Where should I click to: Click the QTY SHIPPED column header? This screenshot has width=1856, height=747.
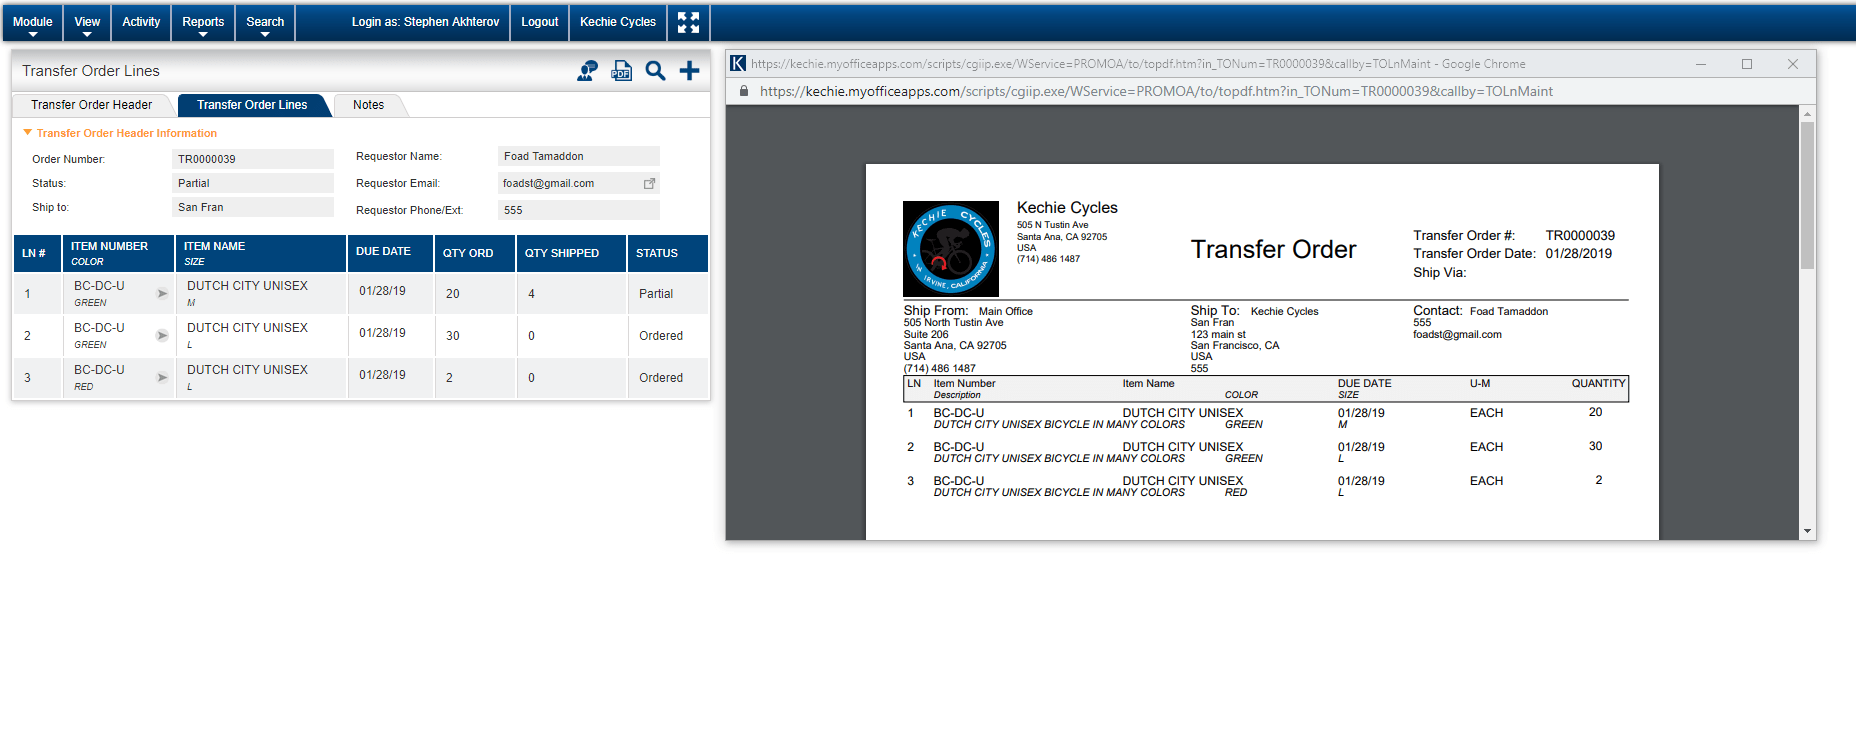click(x=572, y=253)
